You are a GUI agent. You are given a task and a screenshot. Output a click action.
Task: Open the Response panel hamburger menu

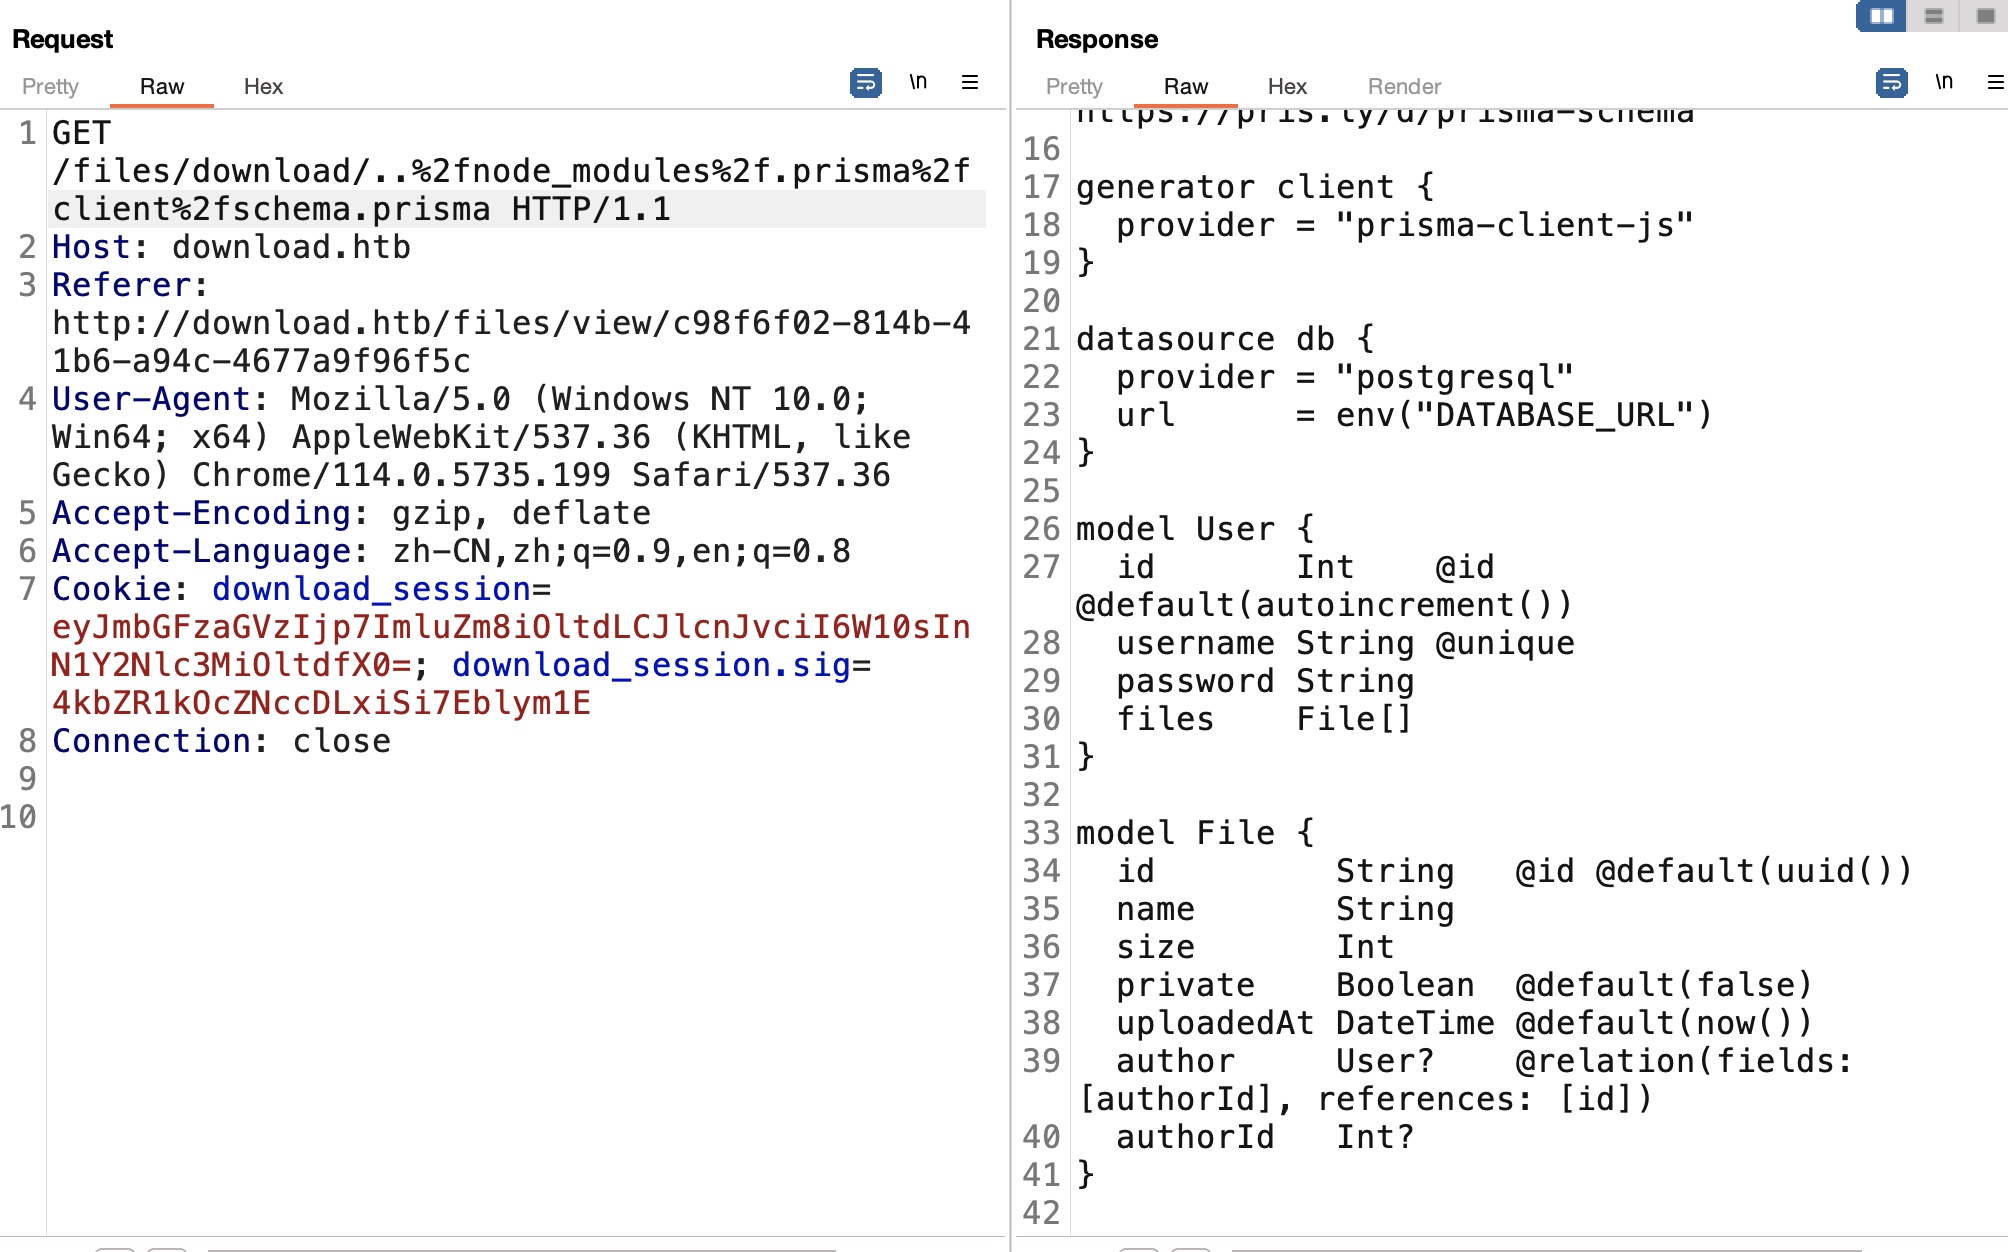(1995, 82)
